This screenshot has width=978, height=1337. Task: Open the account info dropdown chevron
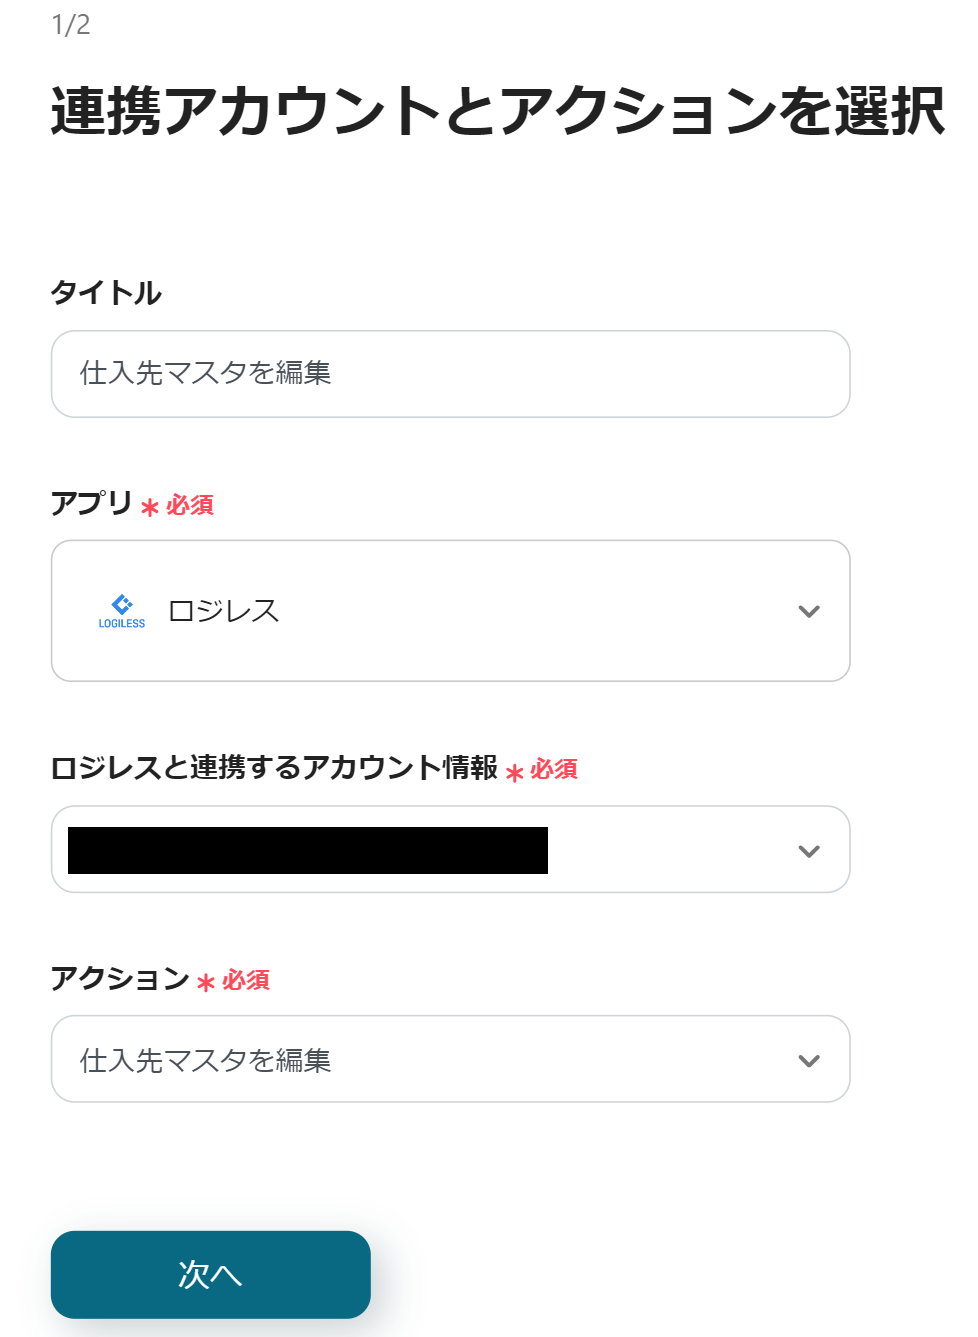[809, 851]
